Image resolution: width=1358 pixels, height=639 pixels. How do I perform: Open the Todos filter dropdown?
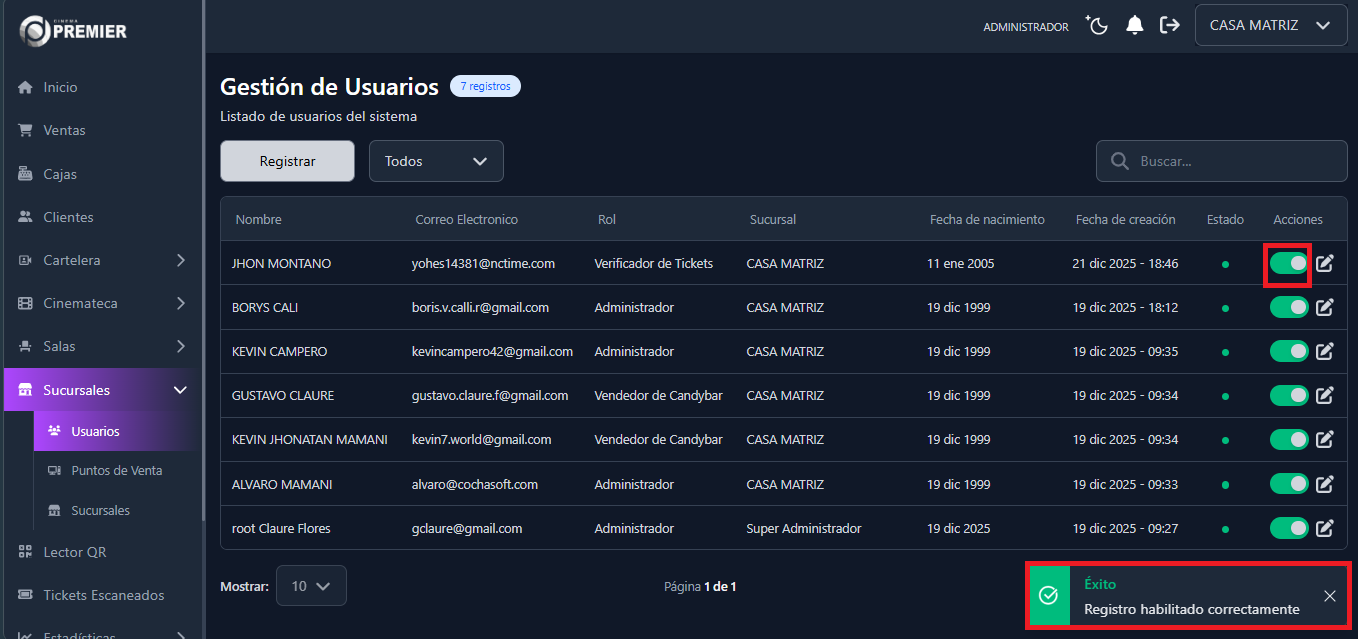pyautogui.click(x=436, y=161)
